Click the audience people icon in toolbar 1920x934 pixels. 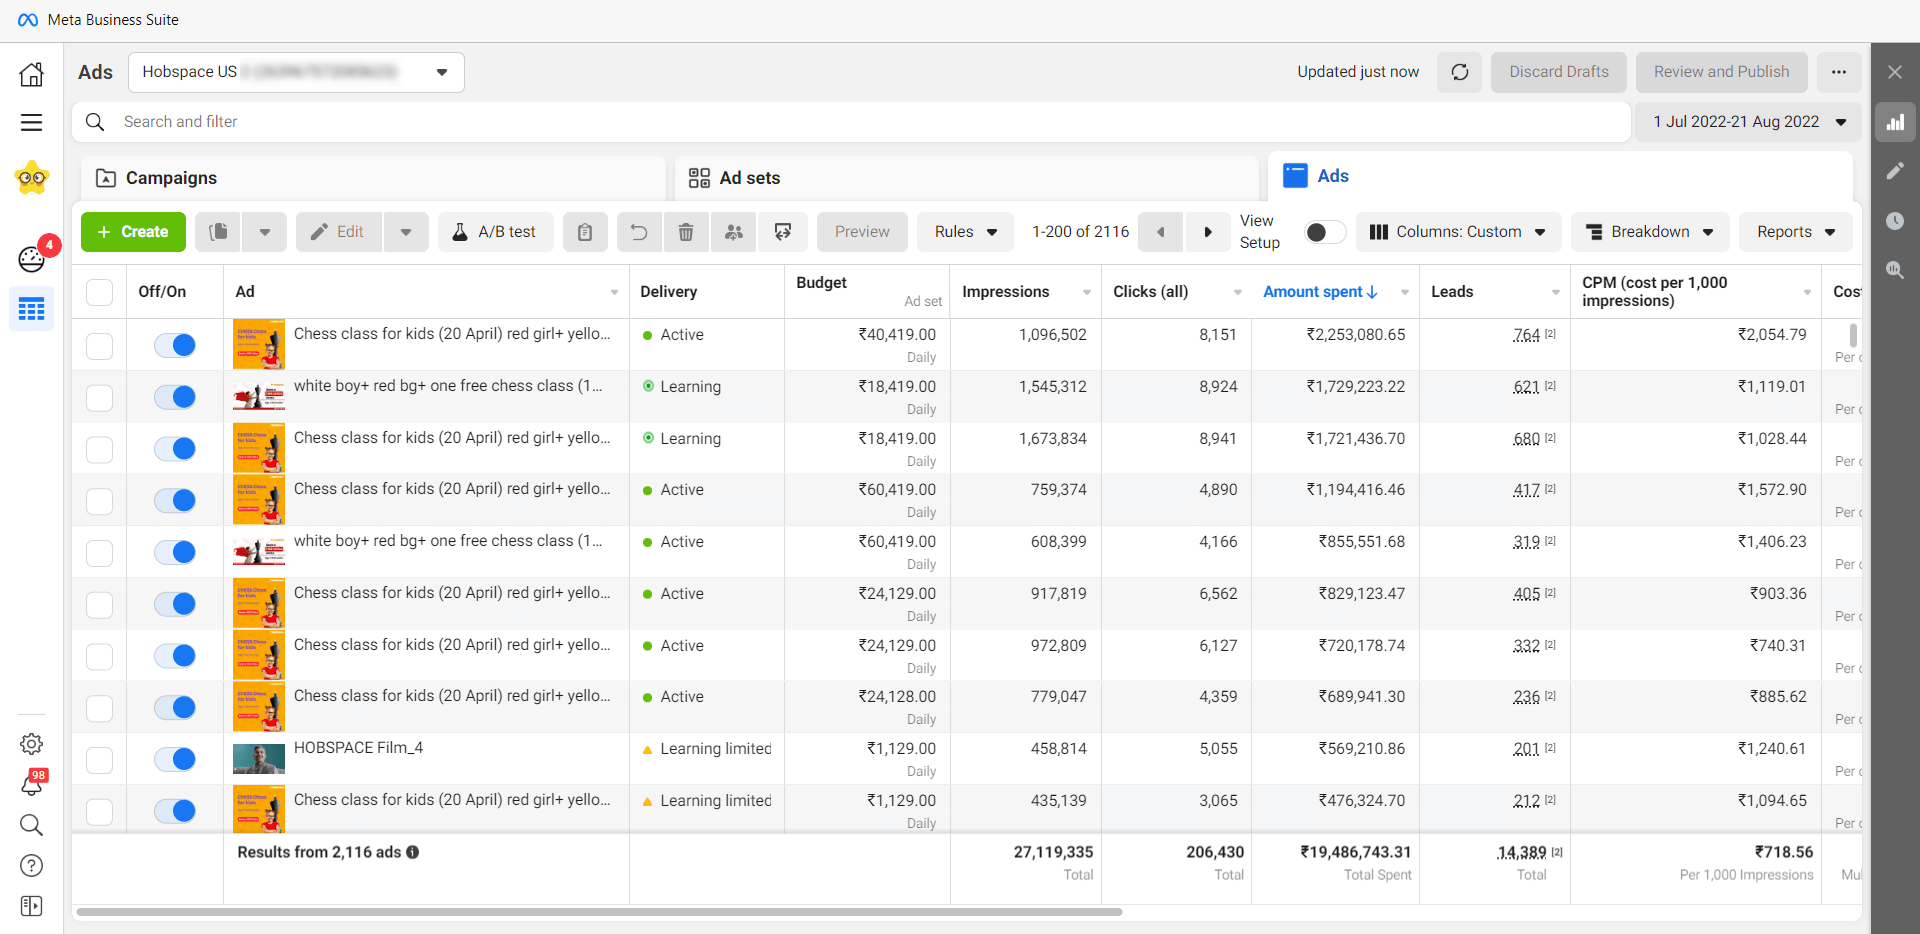pyautogui.click(x=734, y=232)
